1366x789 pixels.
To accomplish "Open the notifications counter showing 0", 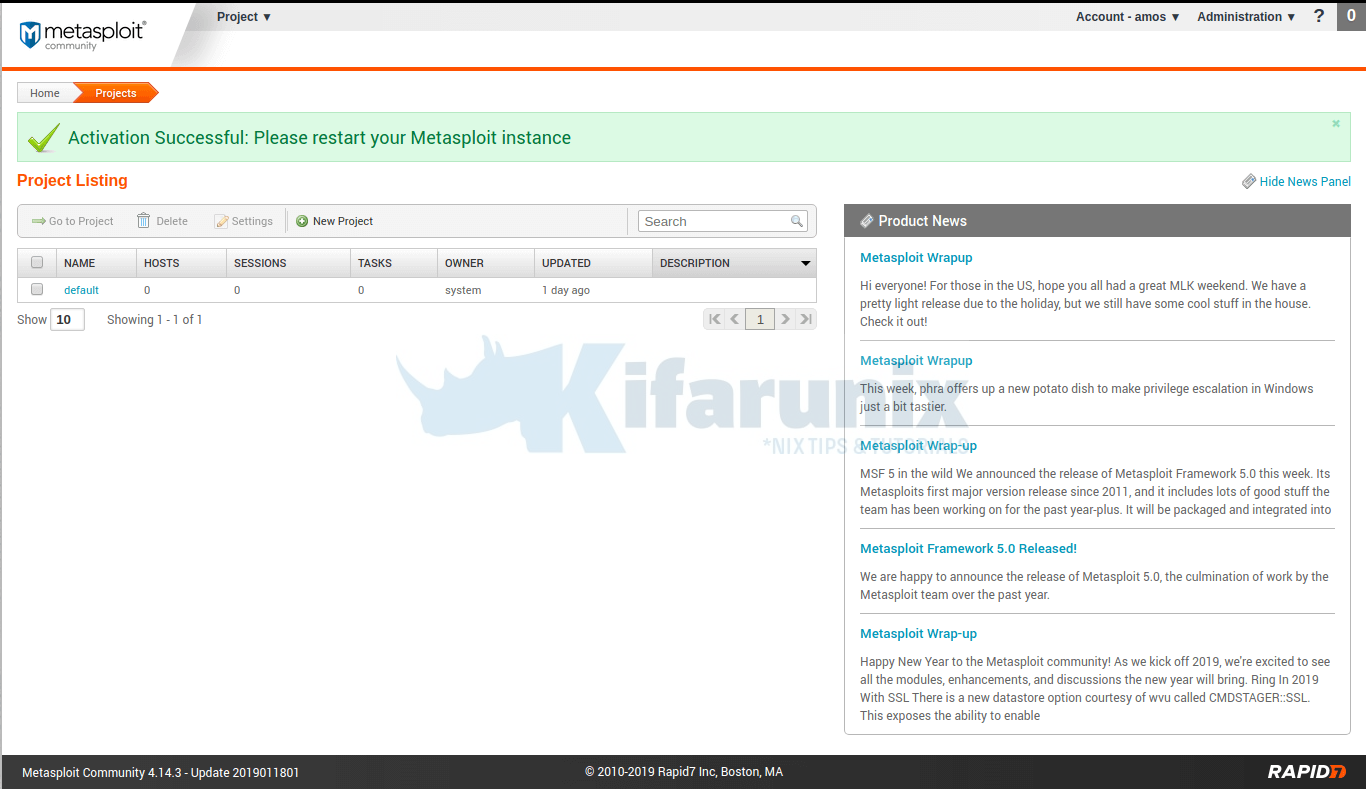I will click(x=1351, y=15).
